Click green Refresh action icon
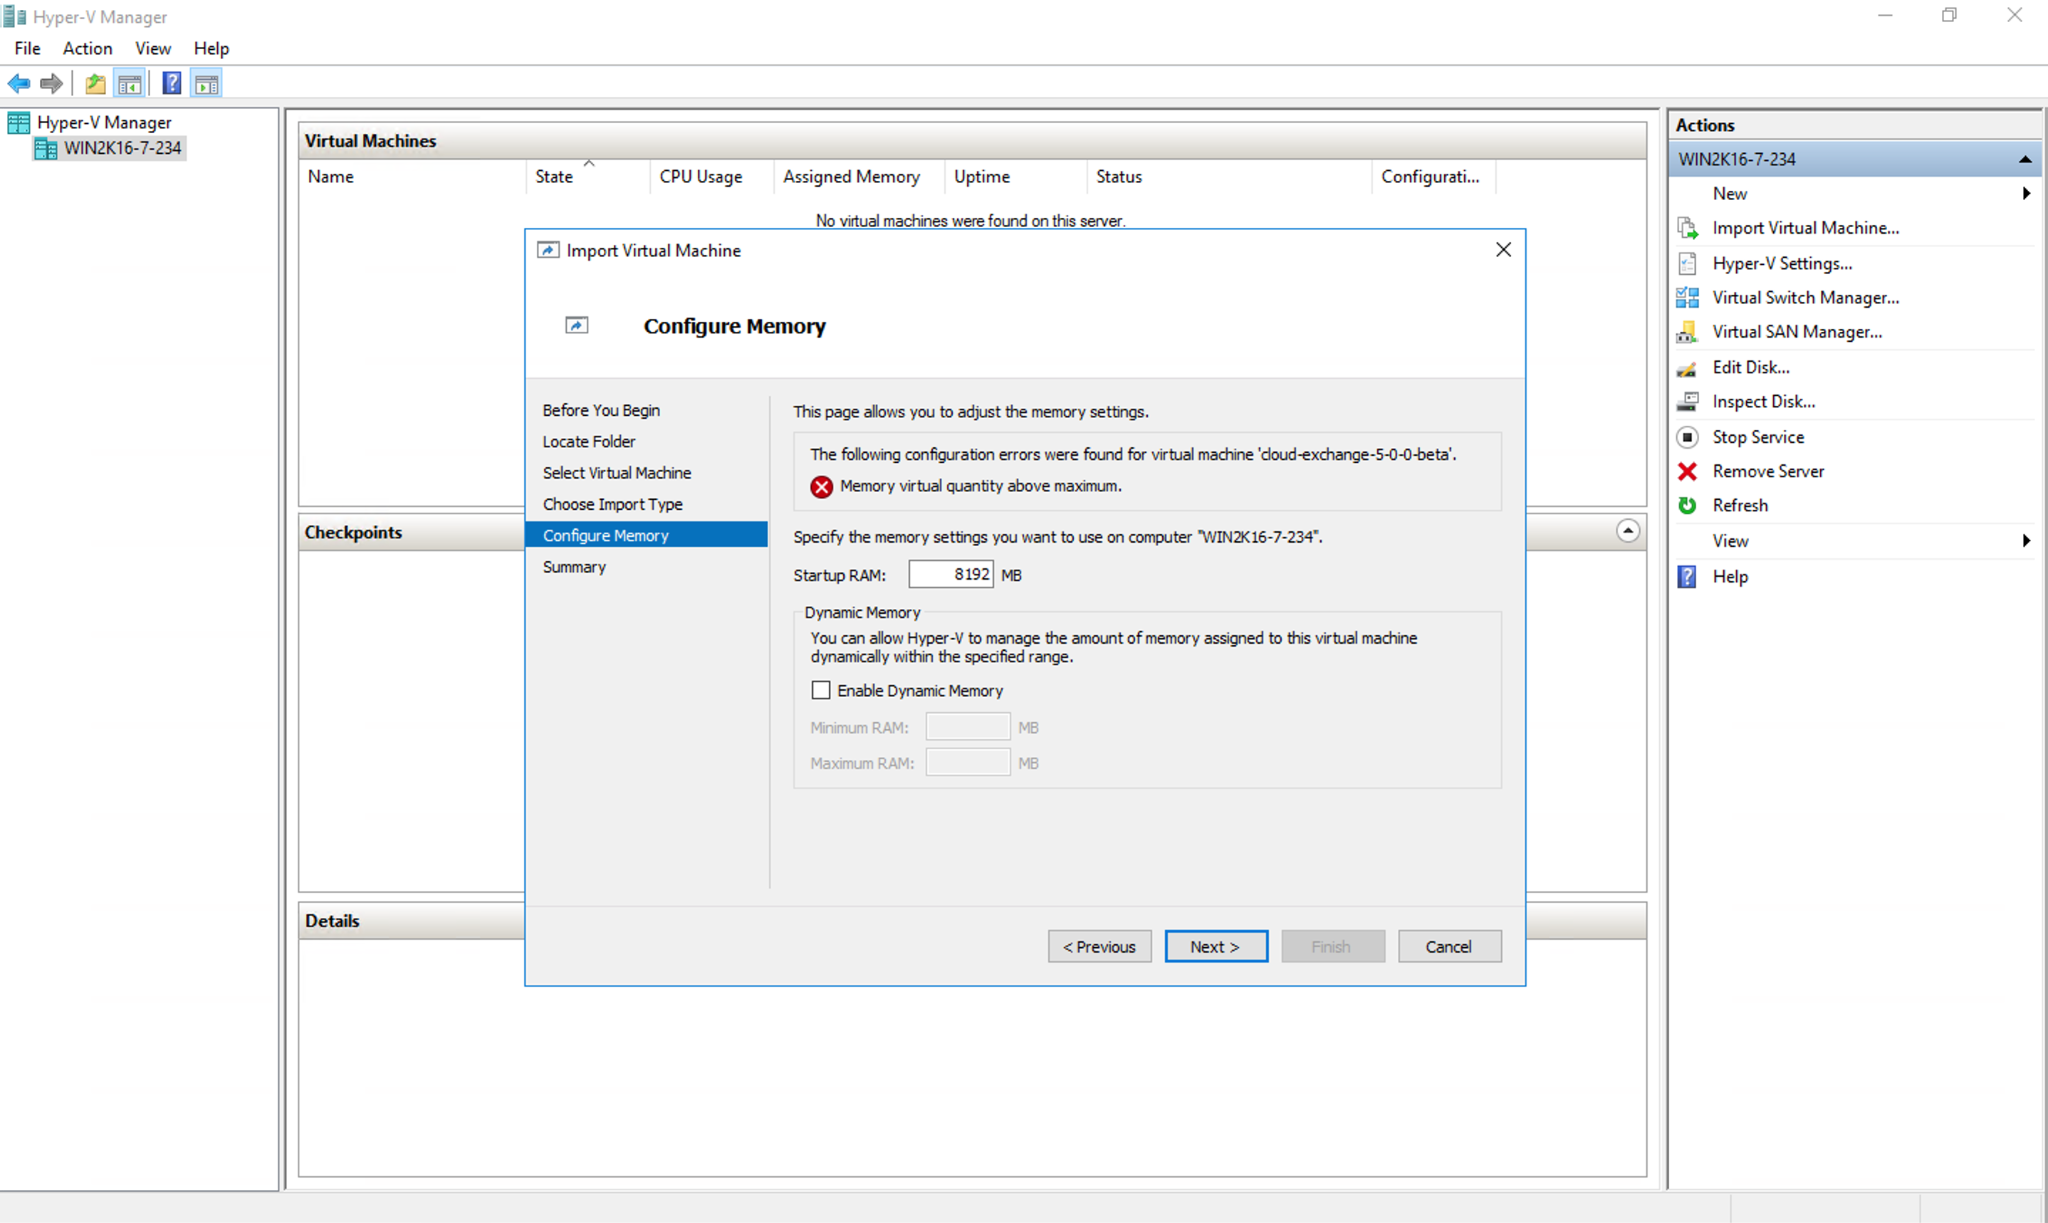This screenshot has height=1223, width=2048. (x=1688, y=505)
